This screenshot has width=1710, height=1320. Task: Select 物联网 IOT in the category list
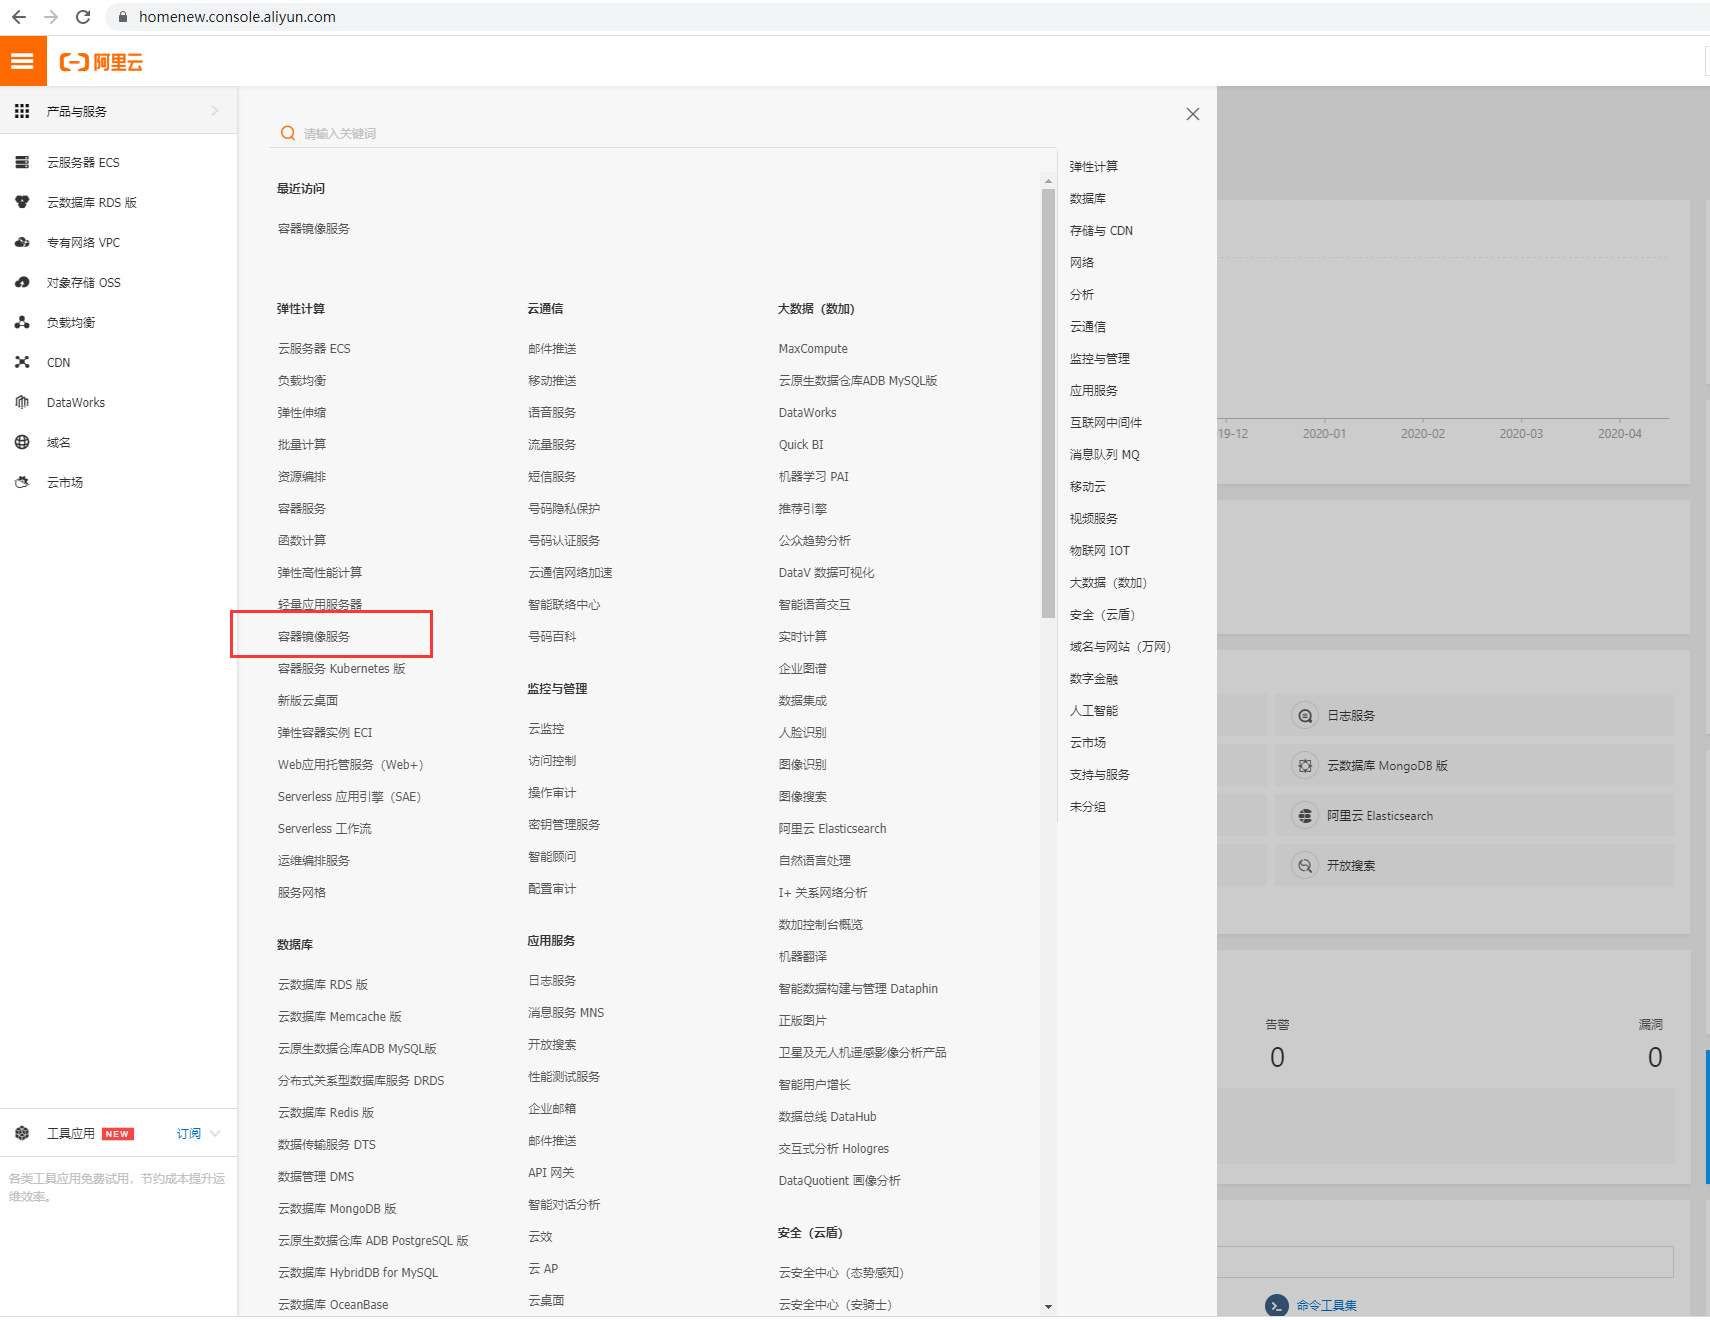click(x=1099, y=550)
